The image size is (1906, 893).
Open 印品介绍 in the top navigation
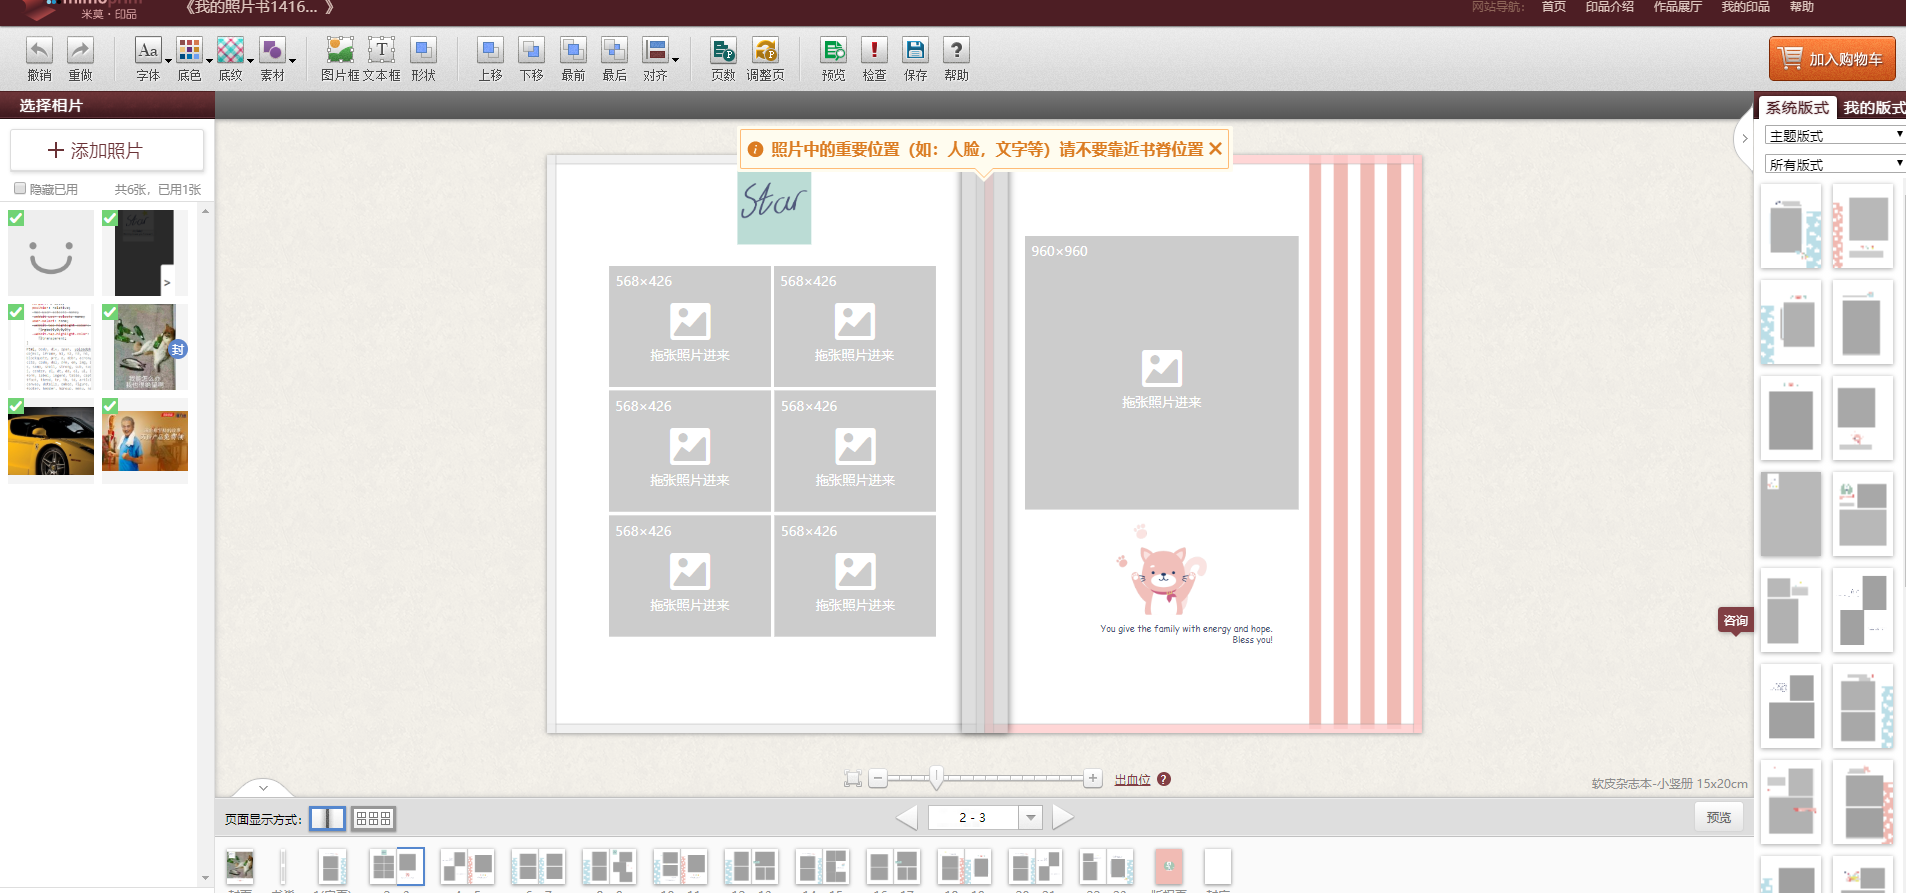tap(1610, 7)
